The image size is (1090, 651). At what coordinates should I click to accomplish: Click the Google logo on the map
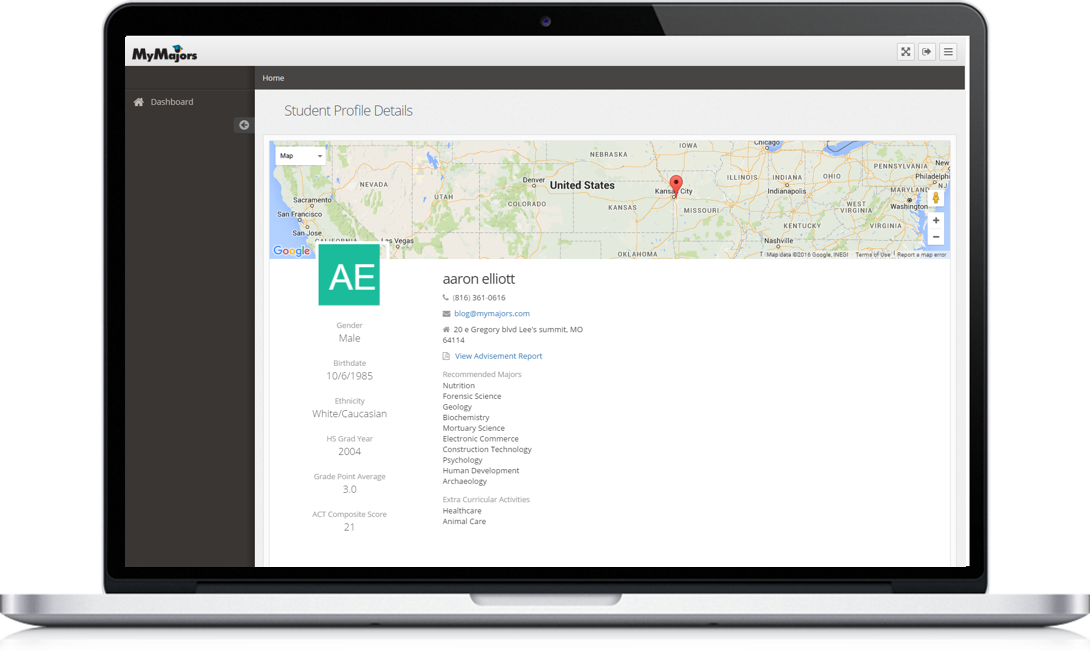coord(292,251)
